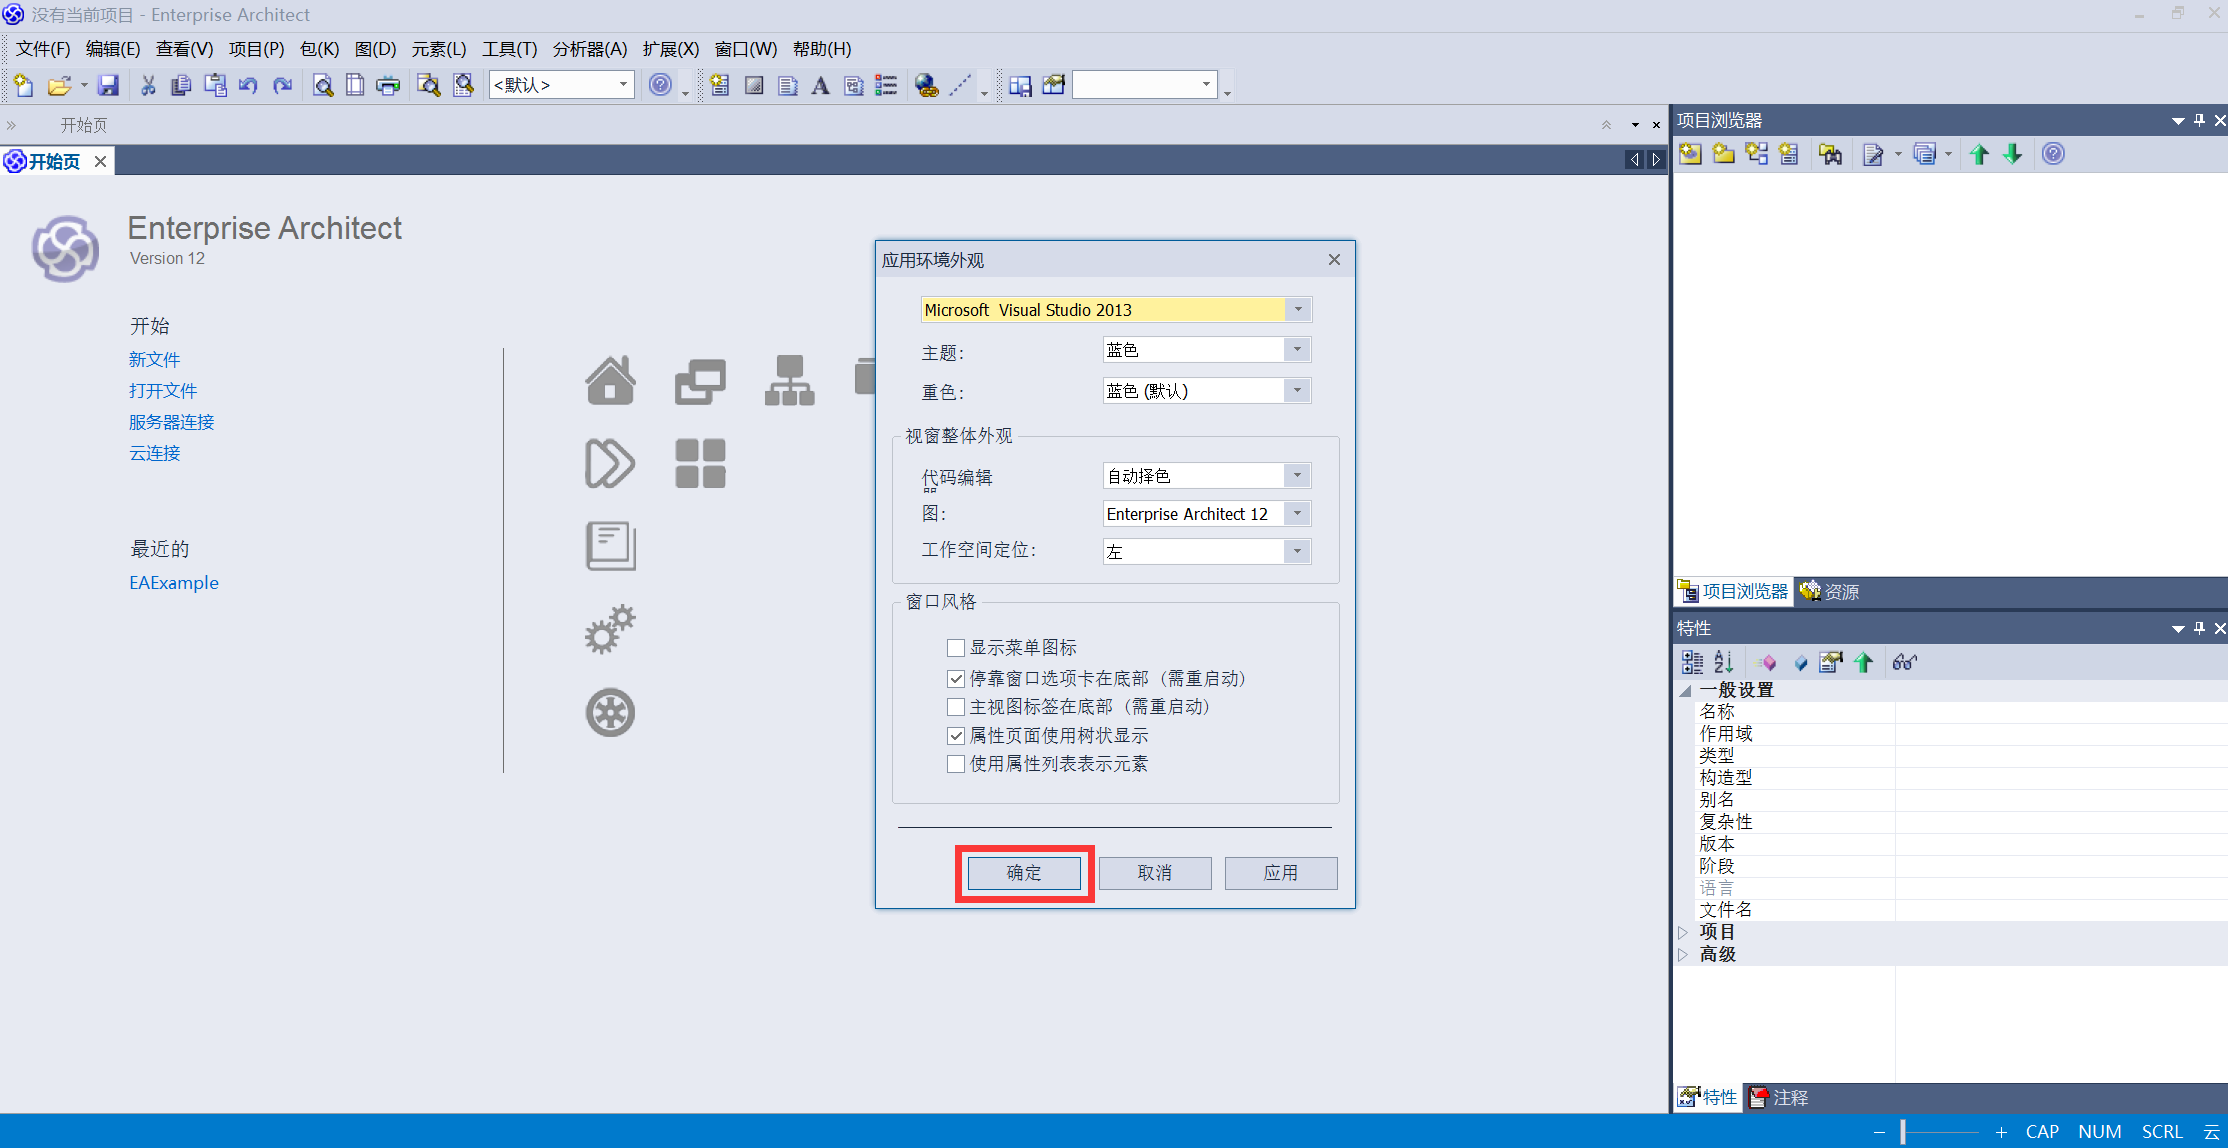Click the empty combo box in main toolbar

(x=1145, y=85)
